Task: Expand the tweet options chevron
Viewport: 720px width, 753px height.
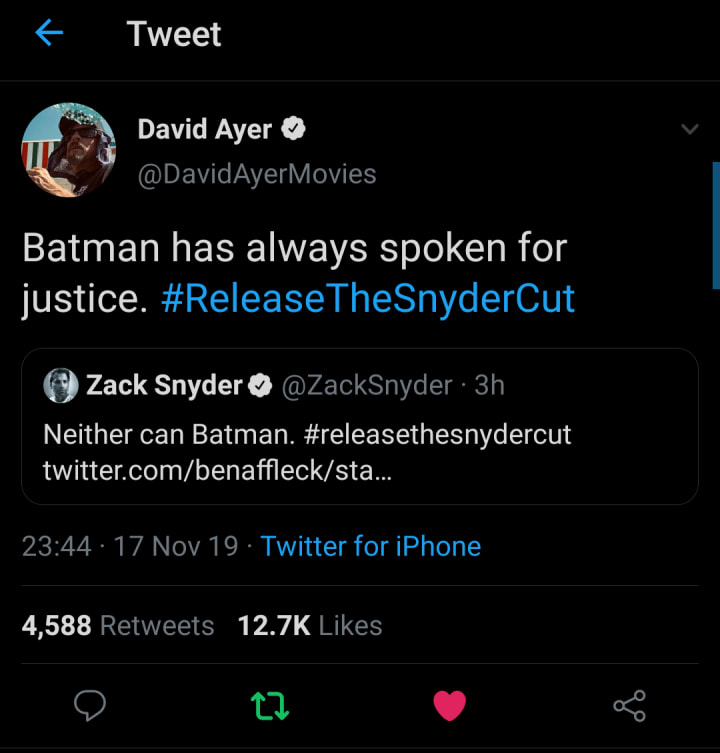Action: click(689, 130)
